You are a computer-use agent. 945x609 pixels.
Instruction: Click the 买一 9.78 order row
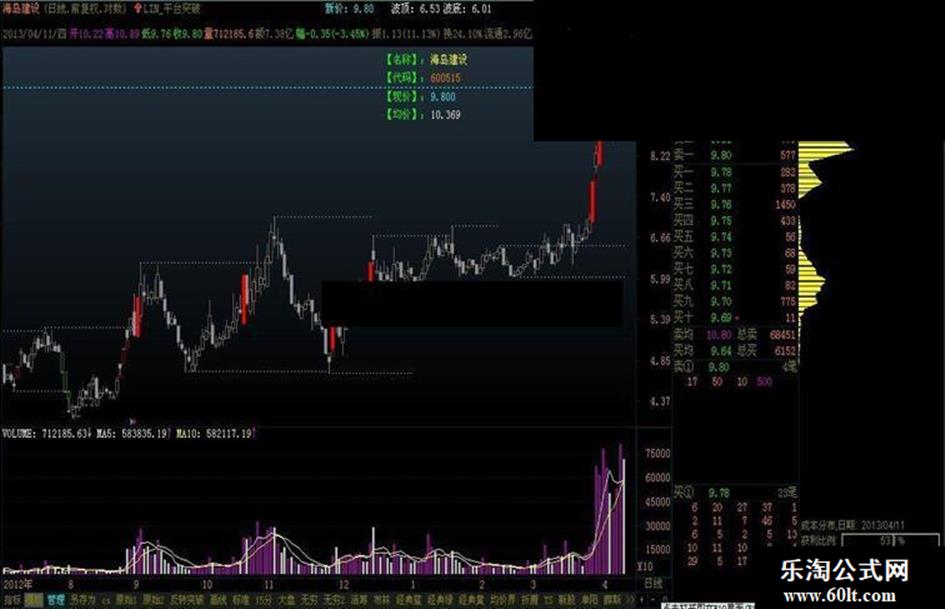[x=735, y=172]
